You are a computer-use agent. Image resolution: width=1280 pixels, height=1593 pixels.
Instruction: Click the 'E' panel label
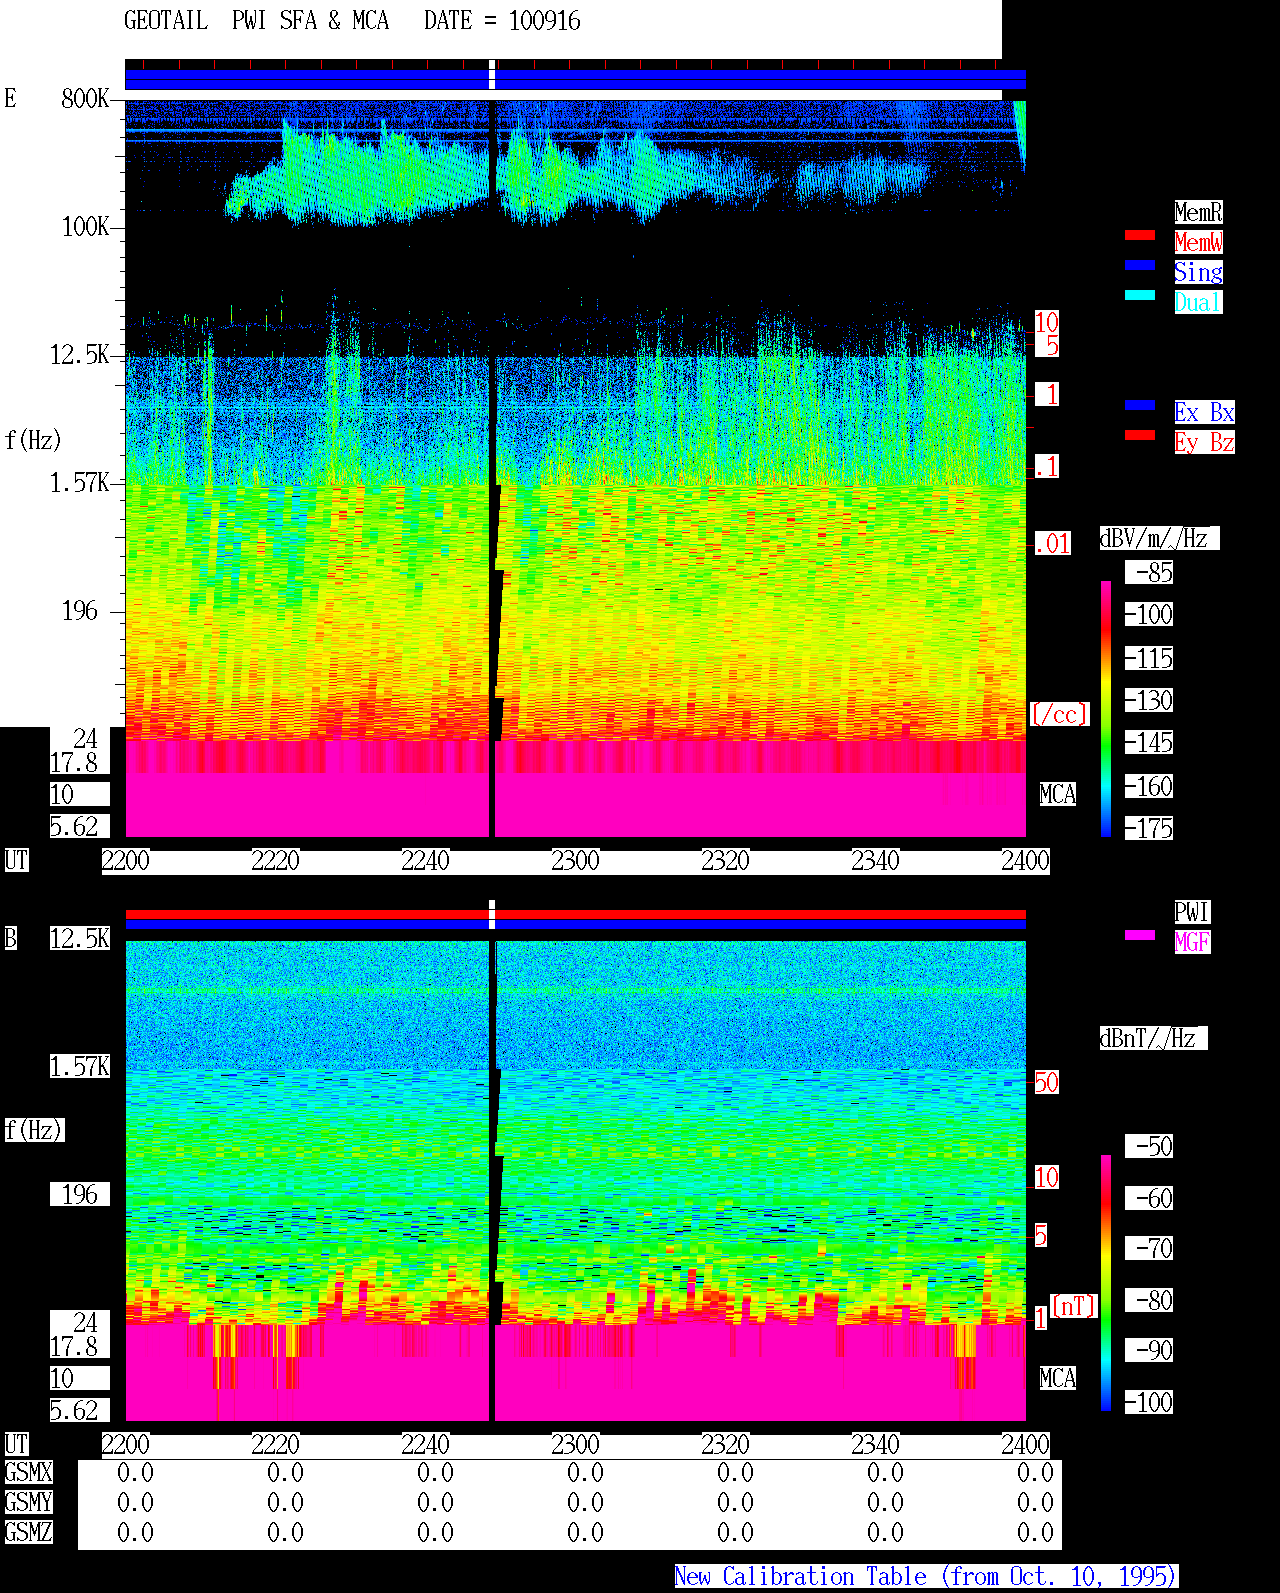[10, 98]
